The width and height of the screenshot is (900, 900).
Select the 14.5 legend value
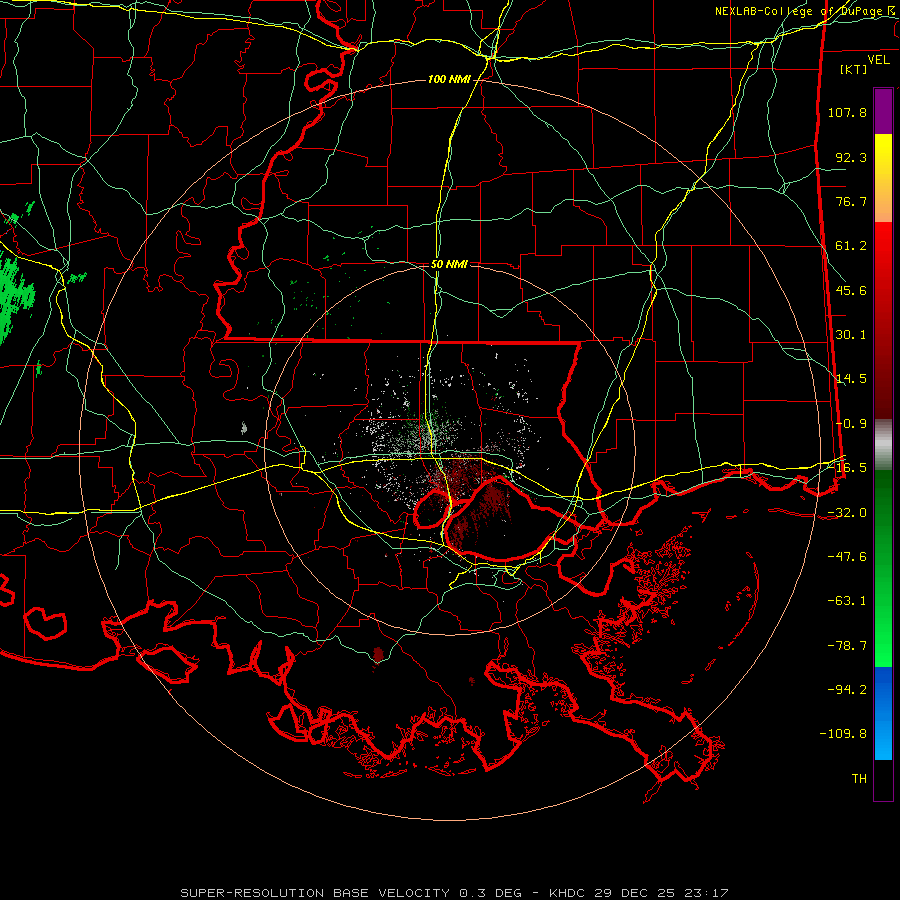coord(851,379)
